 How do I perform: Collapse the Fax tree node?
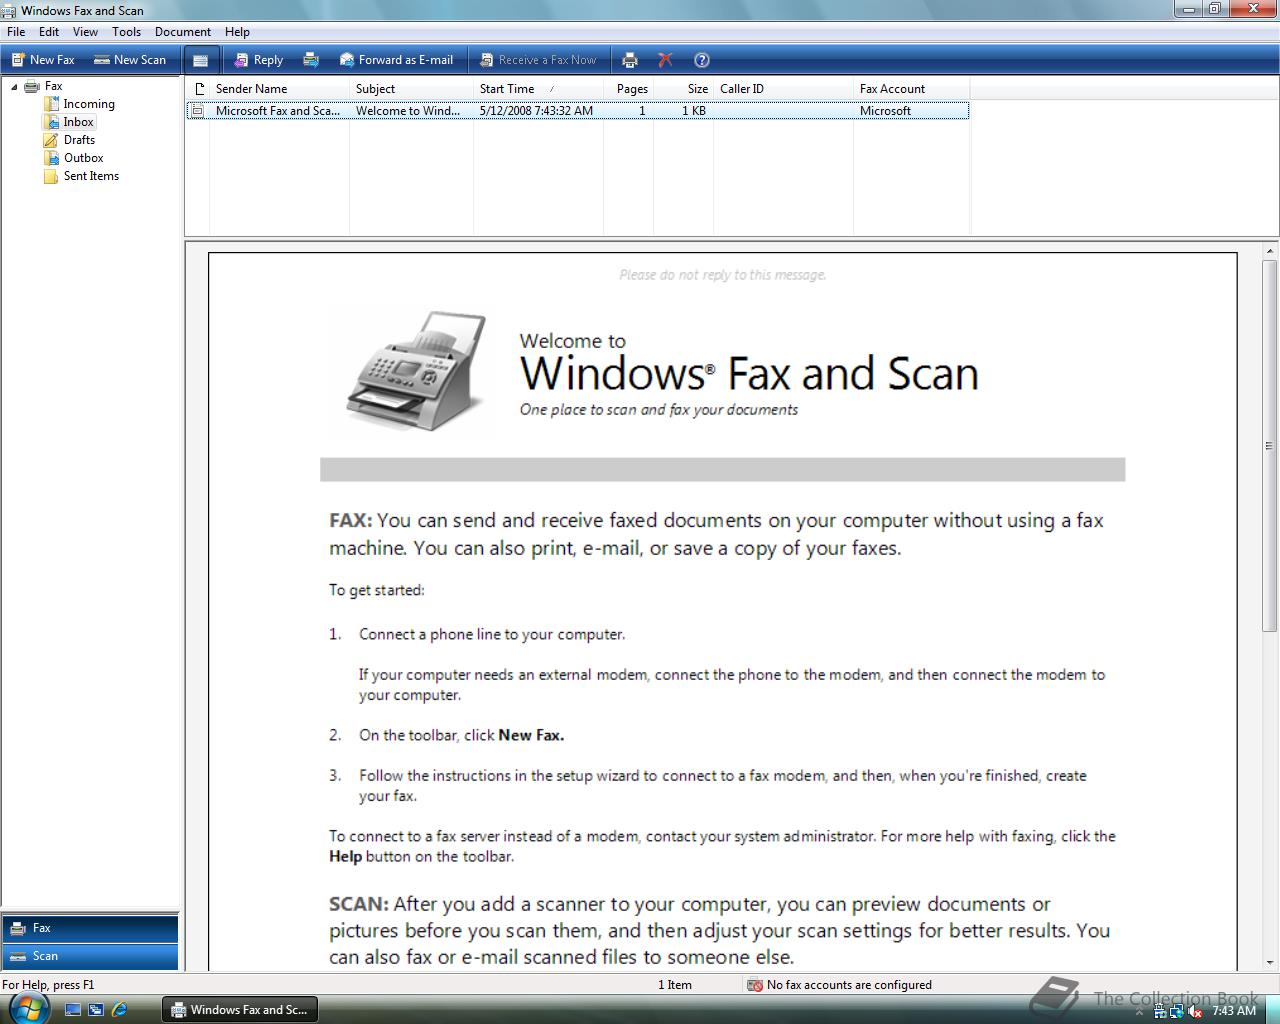[14, 87]
